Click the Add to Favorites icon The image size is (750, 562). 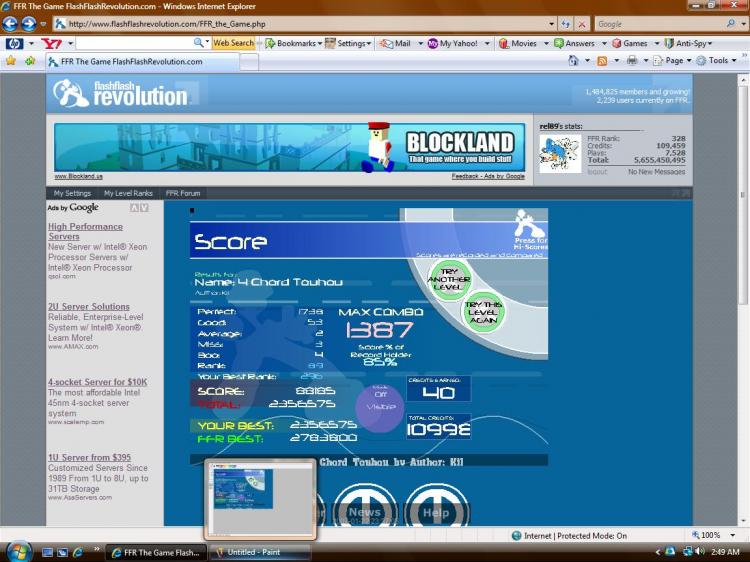(x=30, y=61)
